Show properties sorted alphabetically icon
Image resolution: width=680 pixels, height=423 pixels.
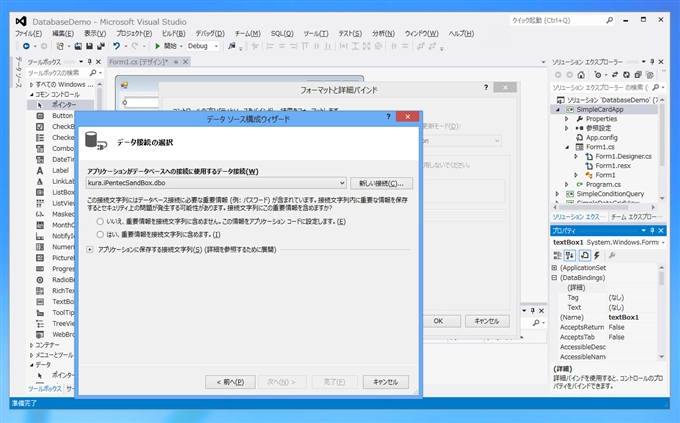coord(570,256)
